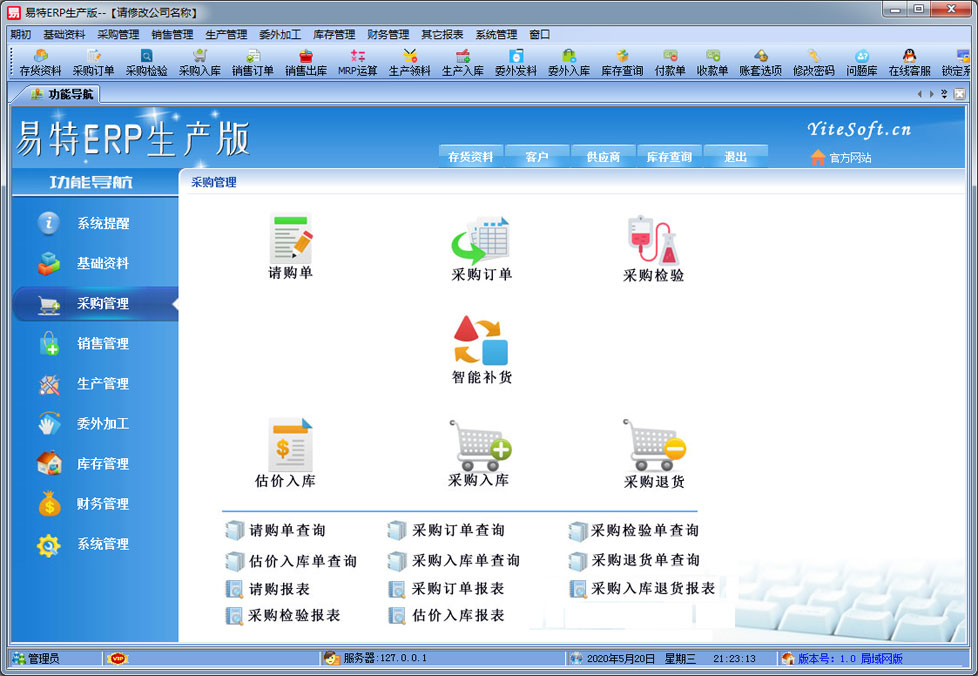This screenshot has height=676, width=978.
Task: Click MRP运算 in the toolbar
Action: coord(357,63)
